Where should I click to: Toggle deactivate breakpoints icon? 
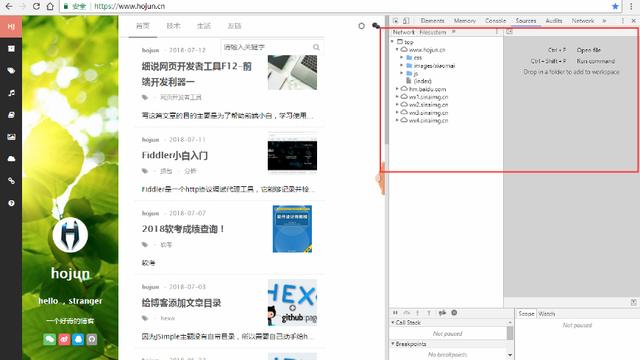pos(442,313)
